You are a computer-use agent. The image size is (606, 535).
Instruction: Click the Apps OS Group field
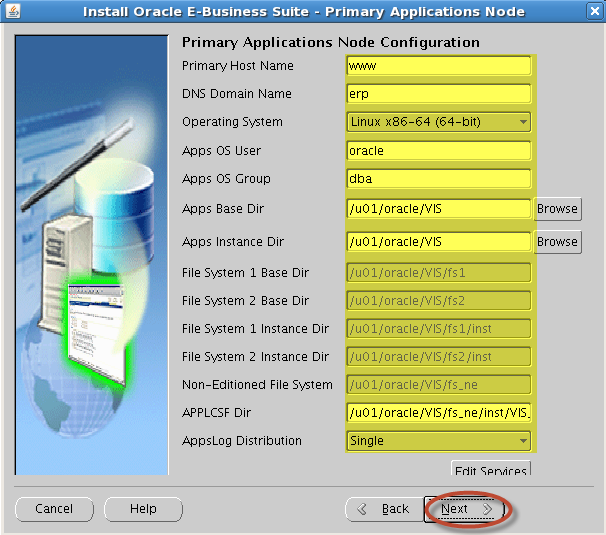(x=438, y=179)
